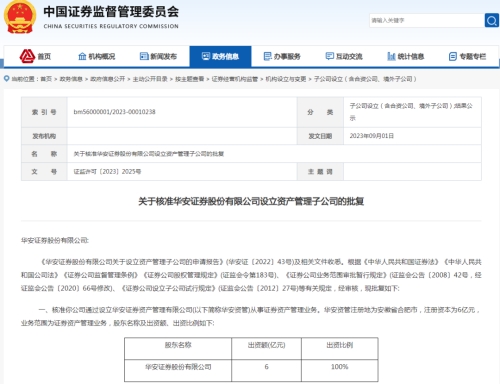Click index number bm56000001/2023-00010238
Viewport: 500px width, 384px height.
coord(114,112)
